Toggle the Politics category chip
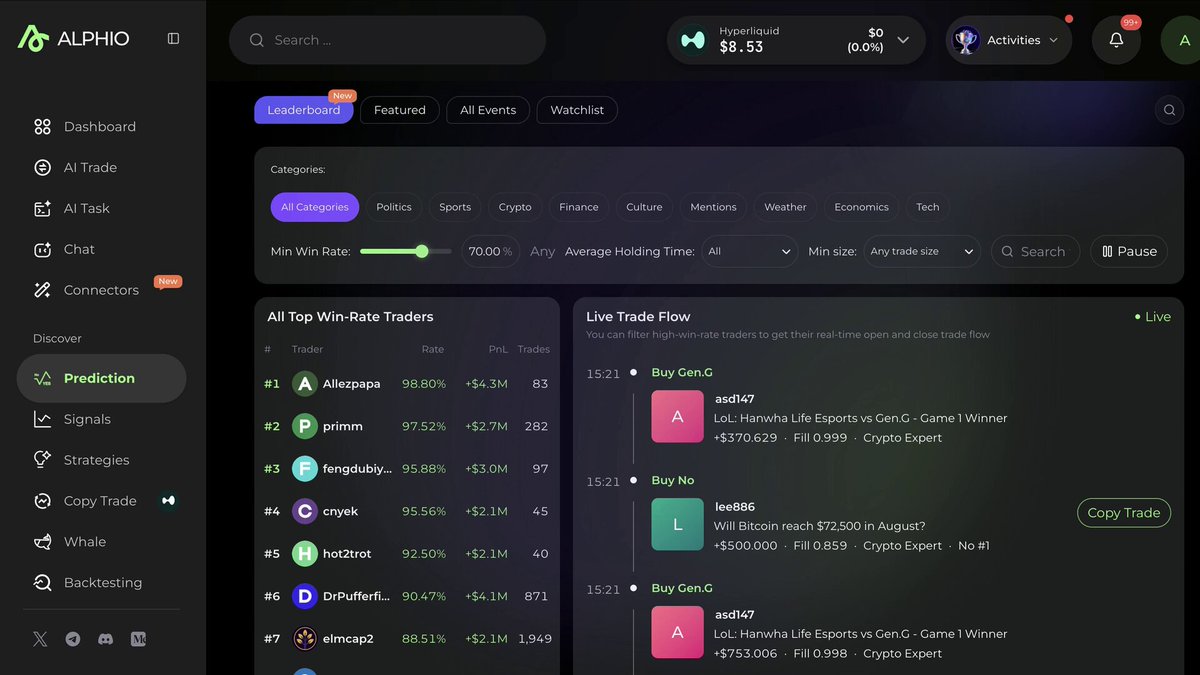The width and height of the screenshot is (1200, 675). pyautogui.click(x=394, y=207)
